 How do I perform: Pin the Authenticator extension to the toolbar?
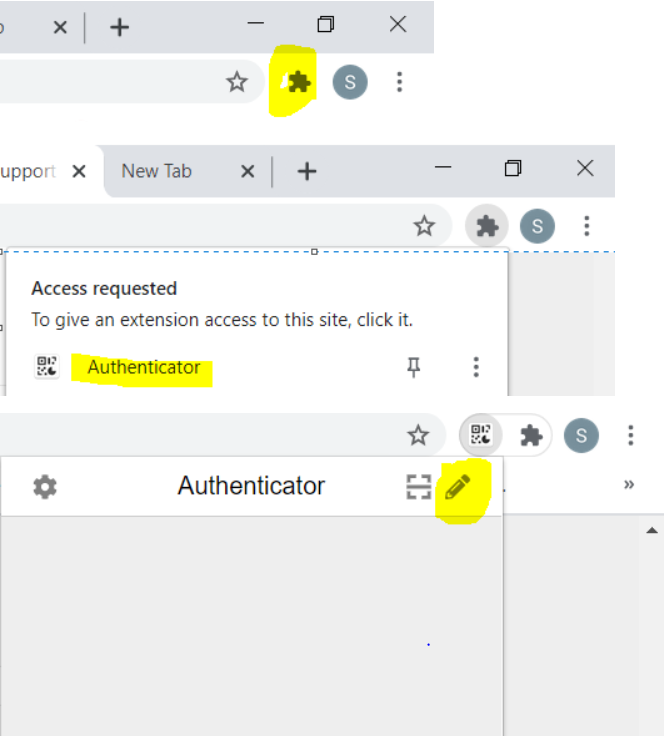point(414,367)
